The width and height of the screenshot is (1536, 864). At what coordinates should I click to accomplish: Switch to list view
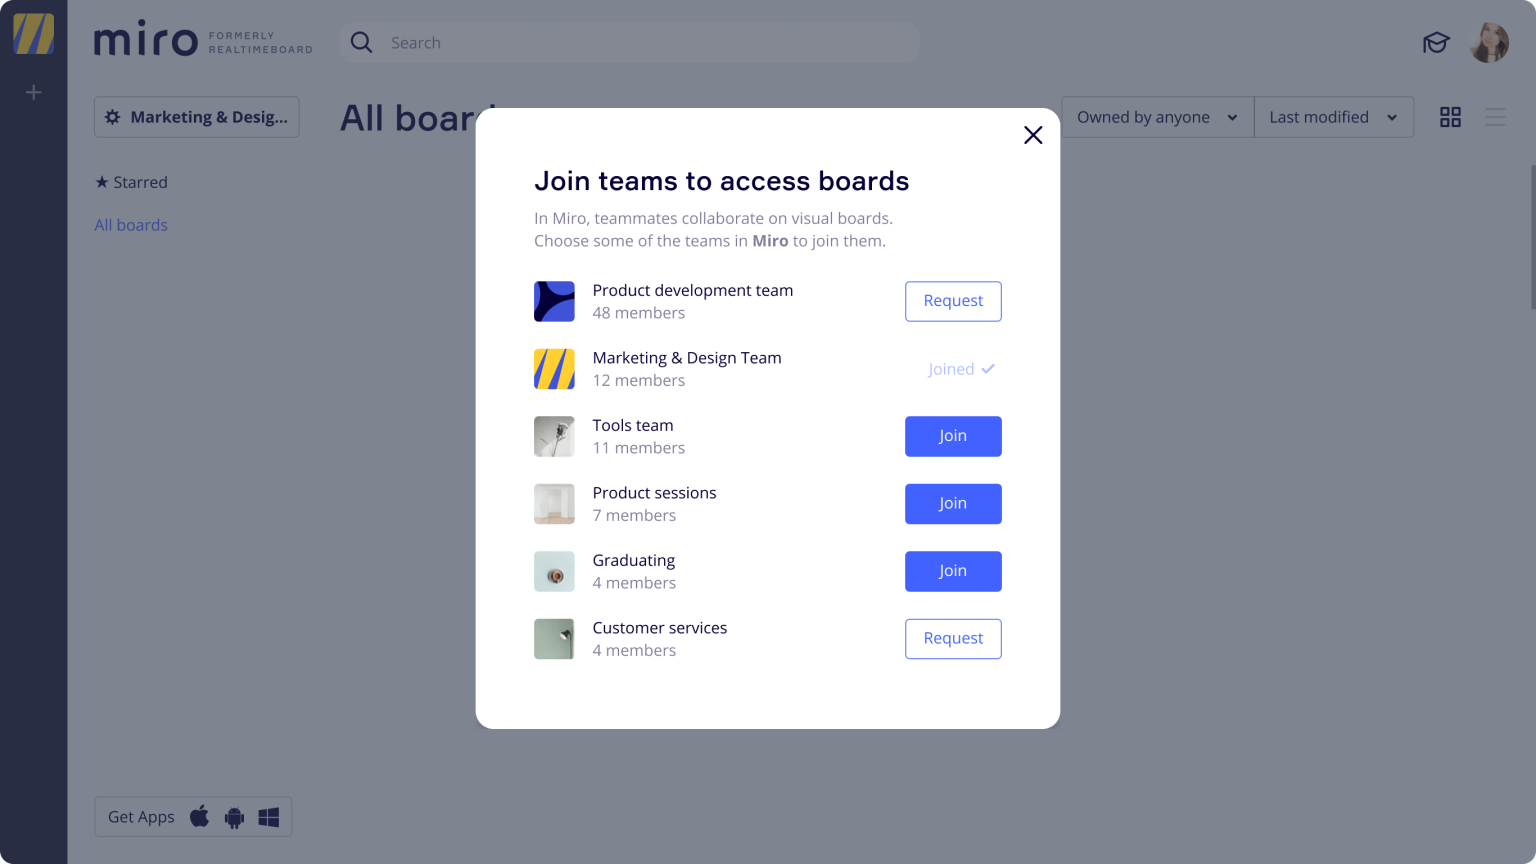pos(1496,117)
